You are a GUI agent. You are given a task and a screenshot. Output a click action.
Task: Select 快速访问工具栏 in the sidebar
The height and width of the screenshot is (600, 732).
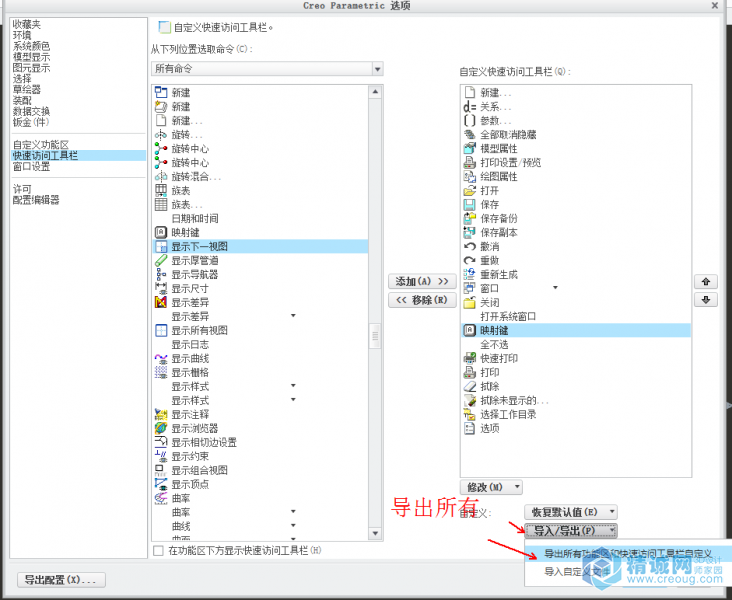pos(78,155)
